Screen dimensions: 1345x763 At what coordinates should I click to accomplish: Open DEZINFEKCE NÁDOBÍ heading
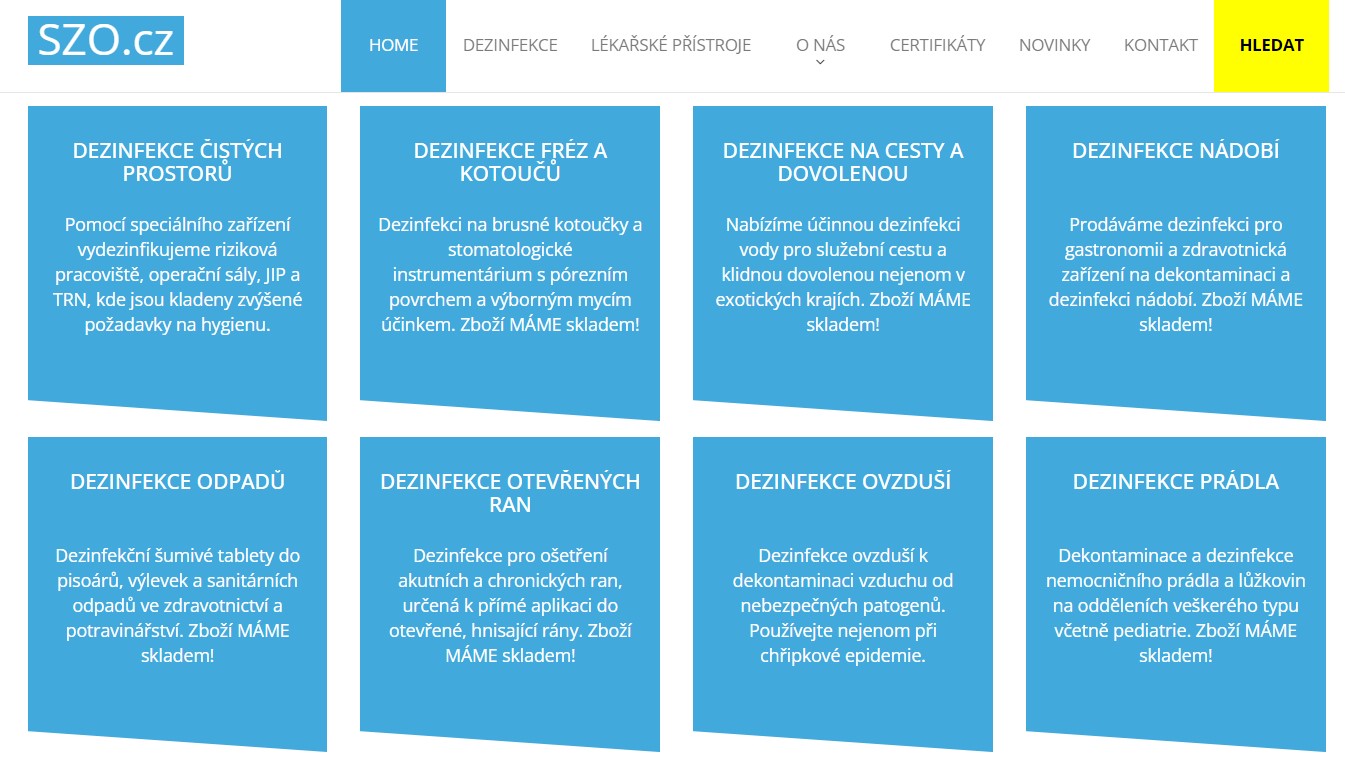click(1176, 151)
